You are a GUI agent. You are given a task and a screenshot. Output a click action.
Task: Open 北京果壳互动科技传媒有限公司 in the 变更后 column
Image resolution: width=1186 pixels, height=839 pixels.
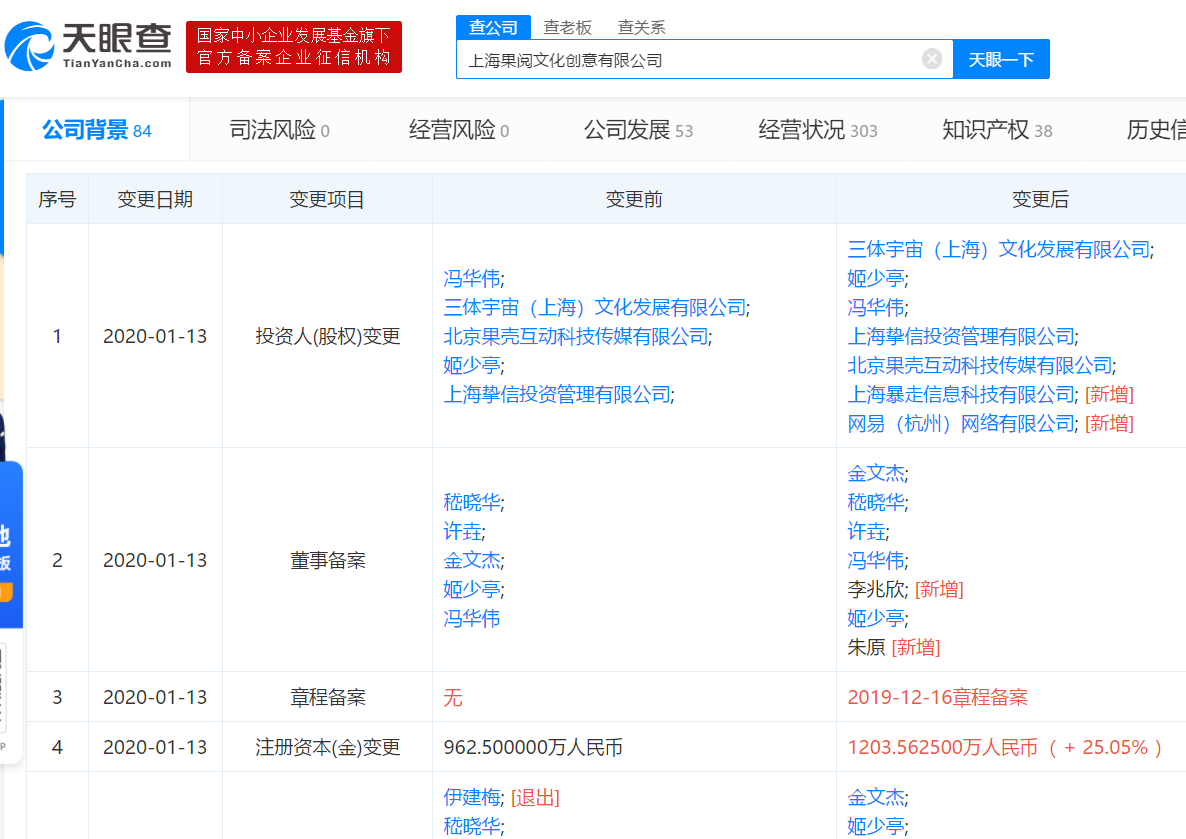[980, 365]
